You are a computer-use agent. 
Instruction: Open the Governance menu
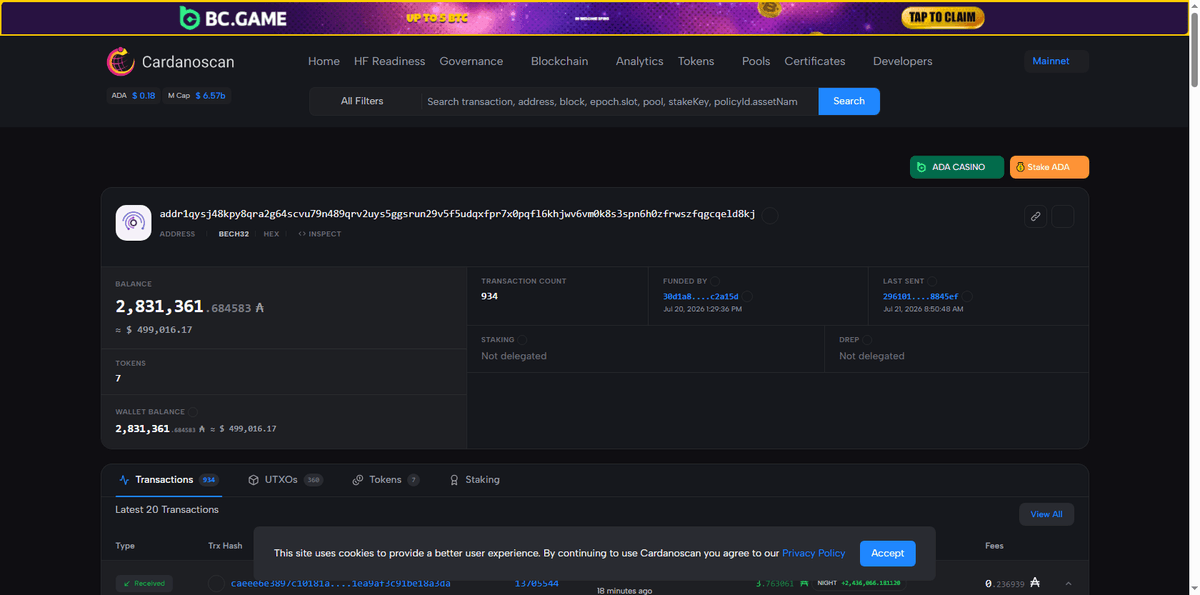tap(471, 61)
